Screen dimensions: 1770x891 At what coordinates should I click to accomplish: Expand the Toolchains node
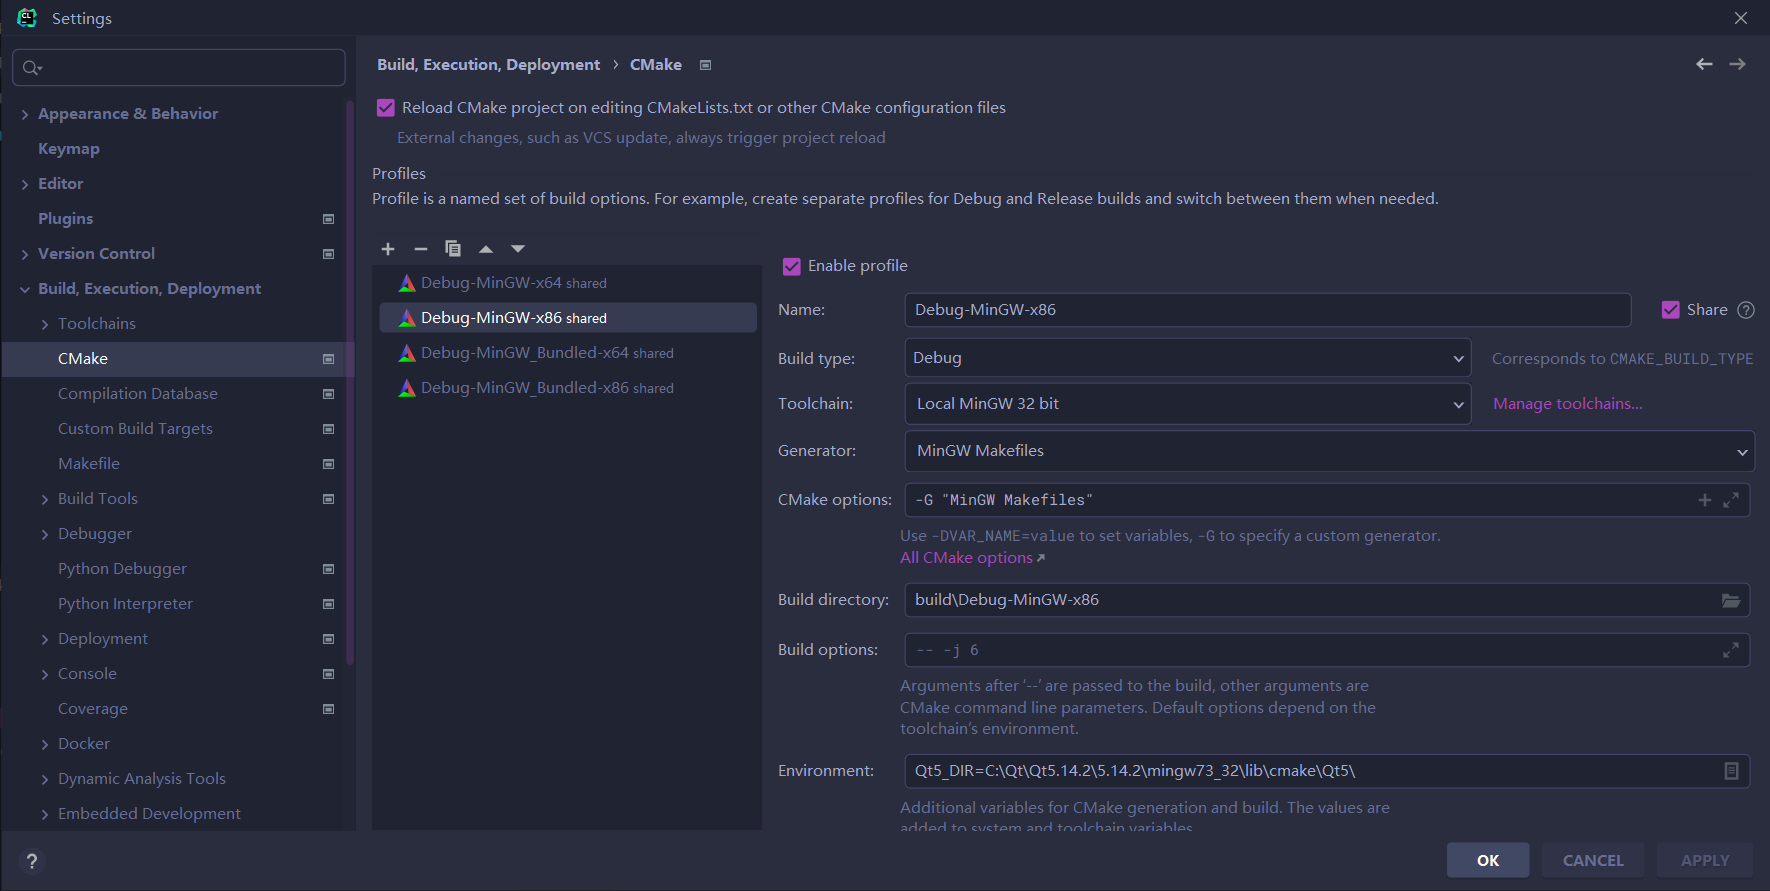[45, 325]
